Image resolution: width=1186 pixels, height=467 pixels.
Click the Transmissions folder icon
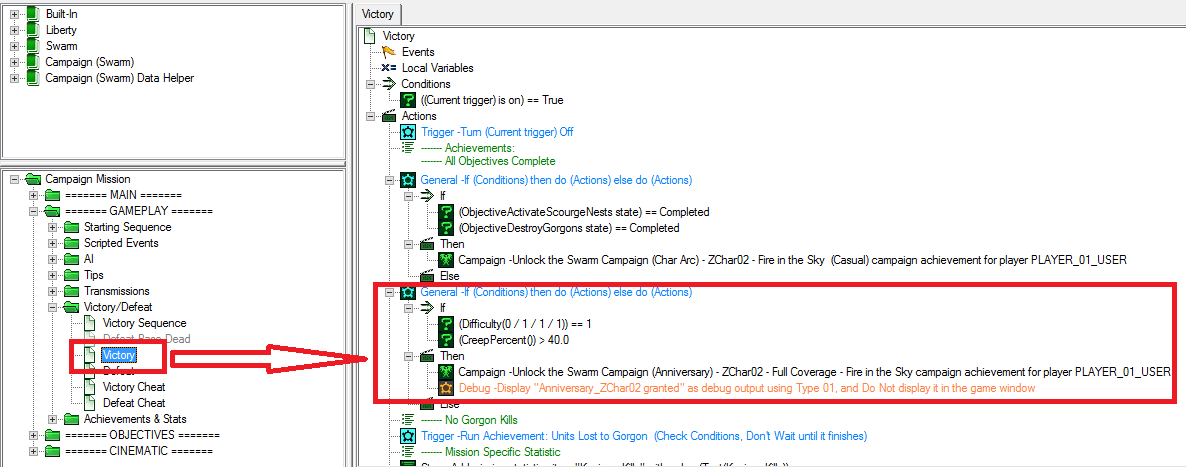tap(72, 291)
